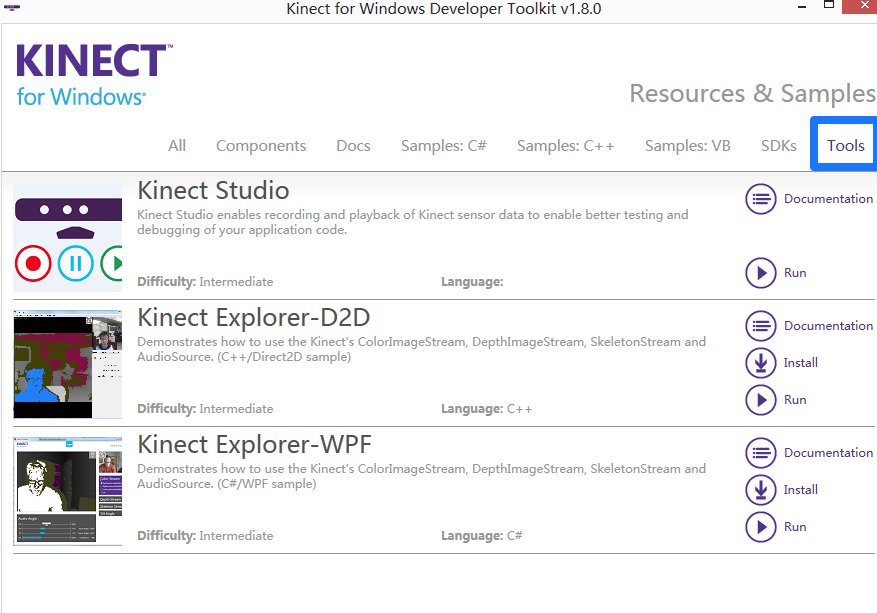Click the Resources & Samples heading
The height and width of the screenshot is (613, 877).
[752, 93]
